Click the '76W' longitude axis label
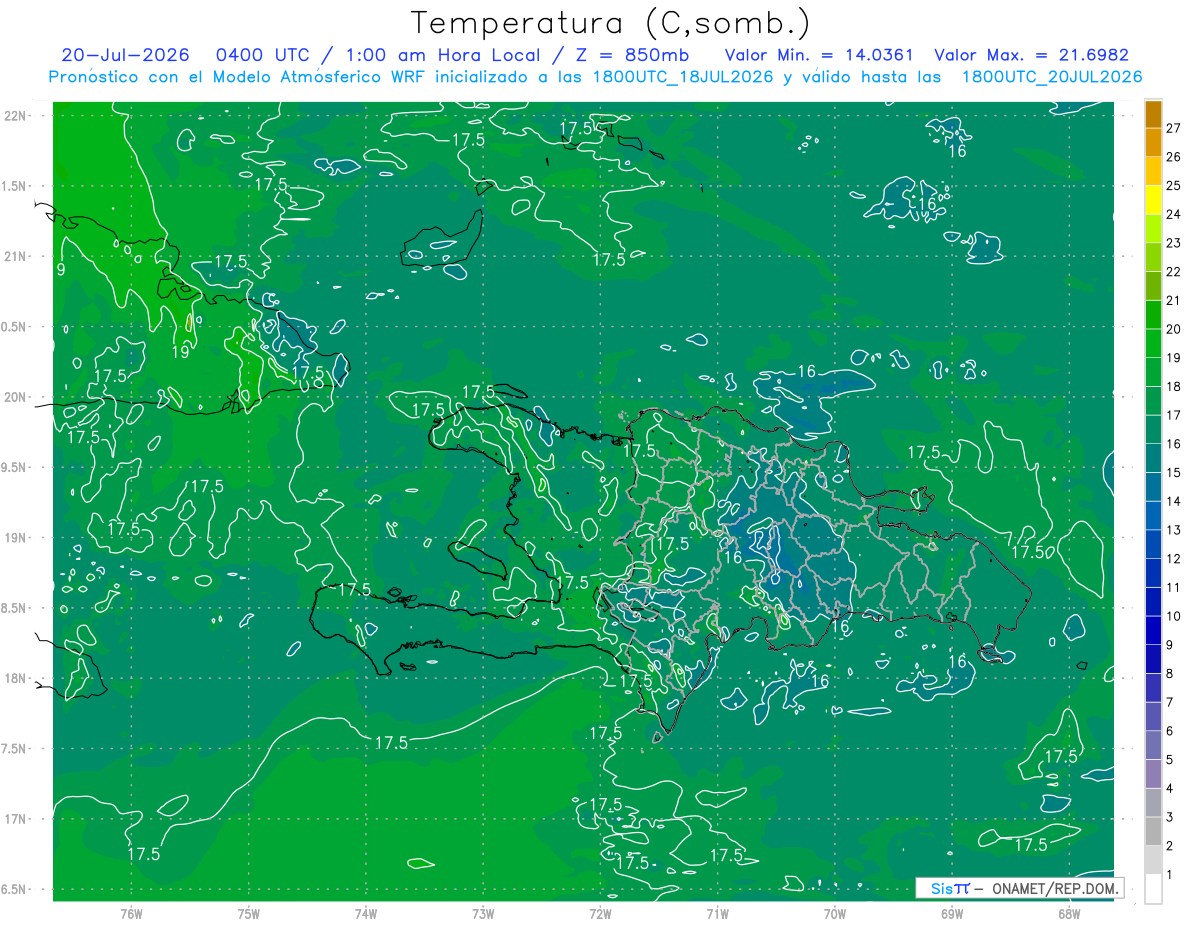This screenshot has width=1200, height=927. tap(131, 913)
